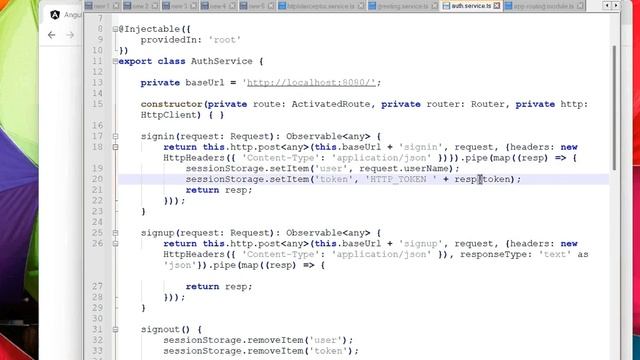Click HttpClient on the constructor's second line

[168, 115]
